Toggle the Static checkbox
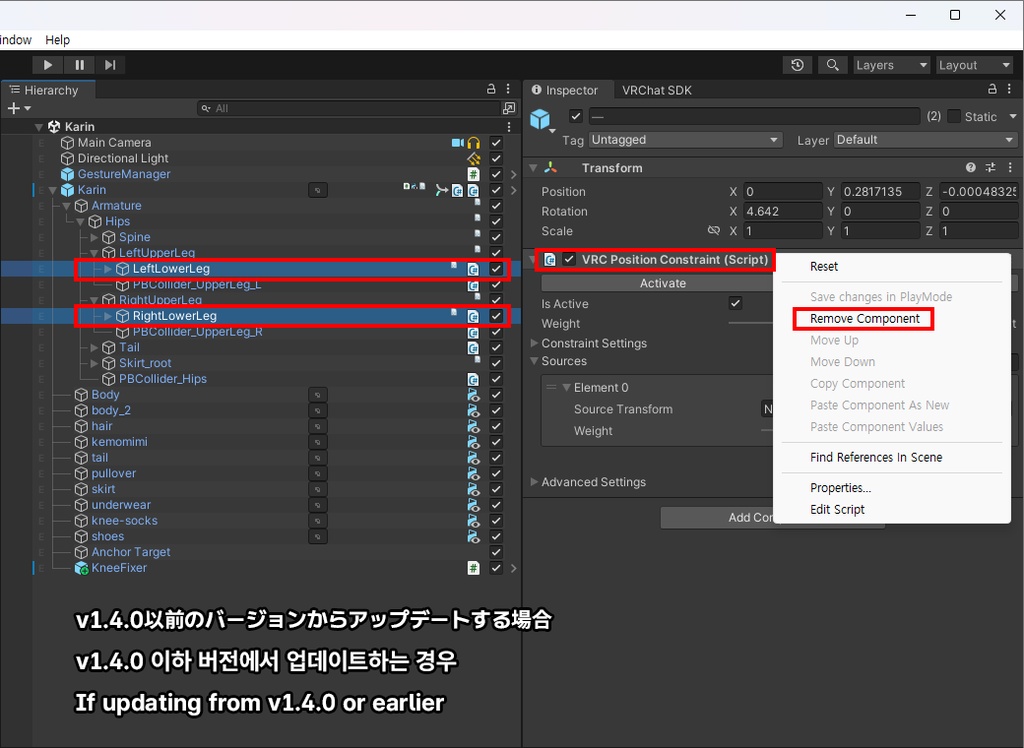 (x=954, y=116)
